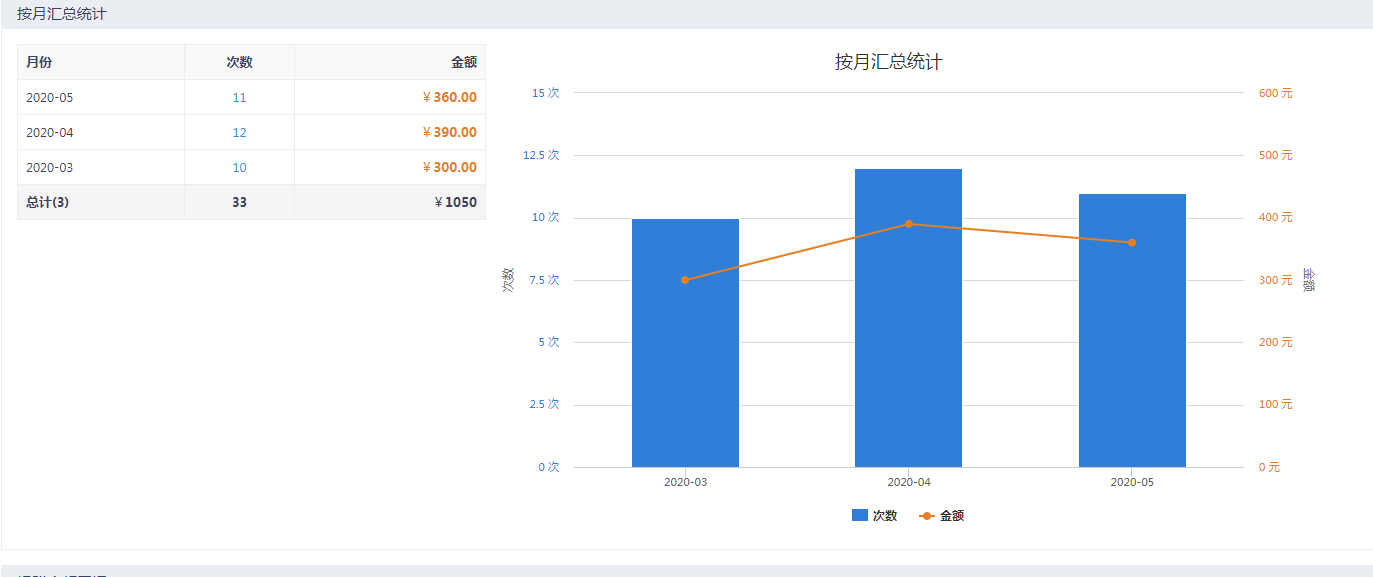Toggle the 金额 legend series
Screen dimensions: 1373x577
[942, 516]
